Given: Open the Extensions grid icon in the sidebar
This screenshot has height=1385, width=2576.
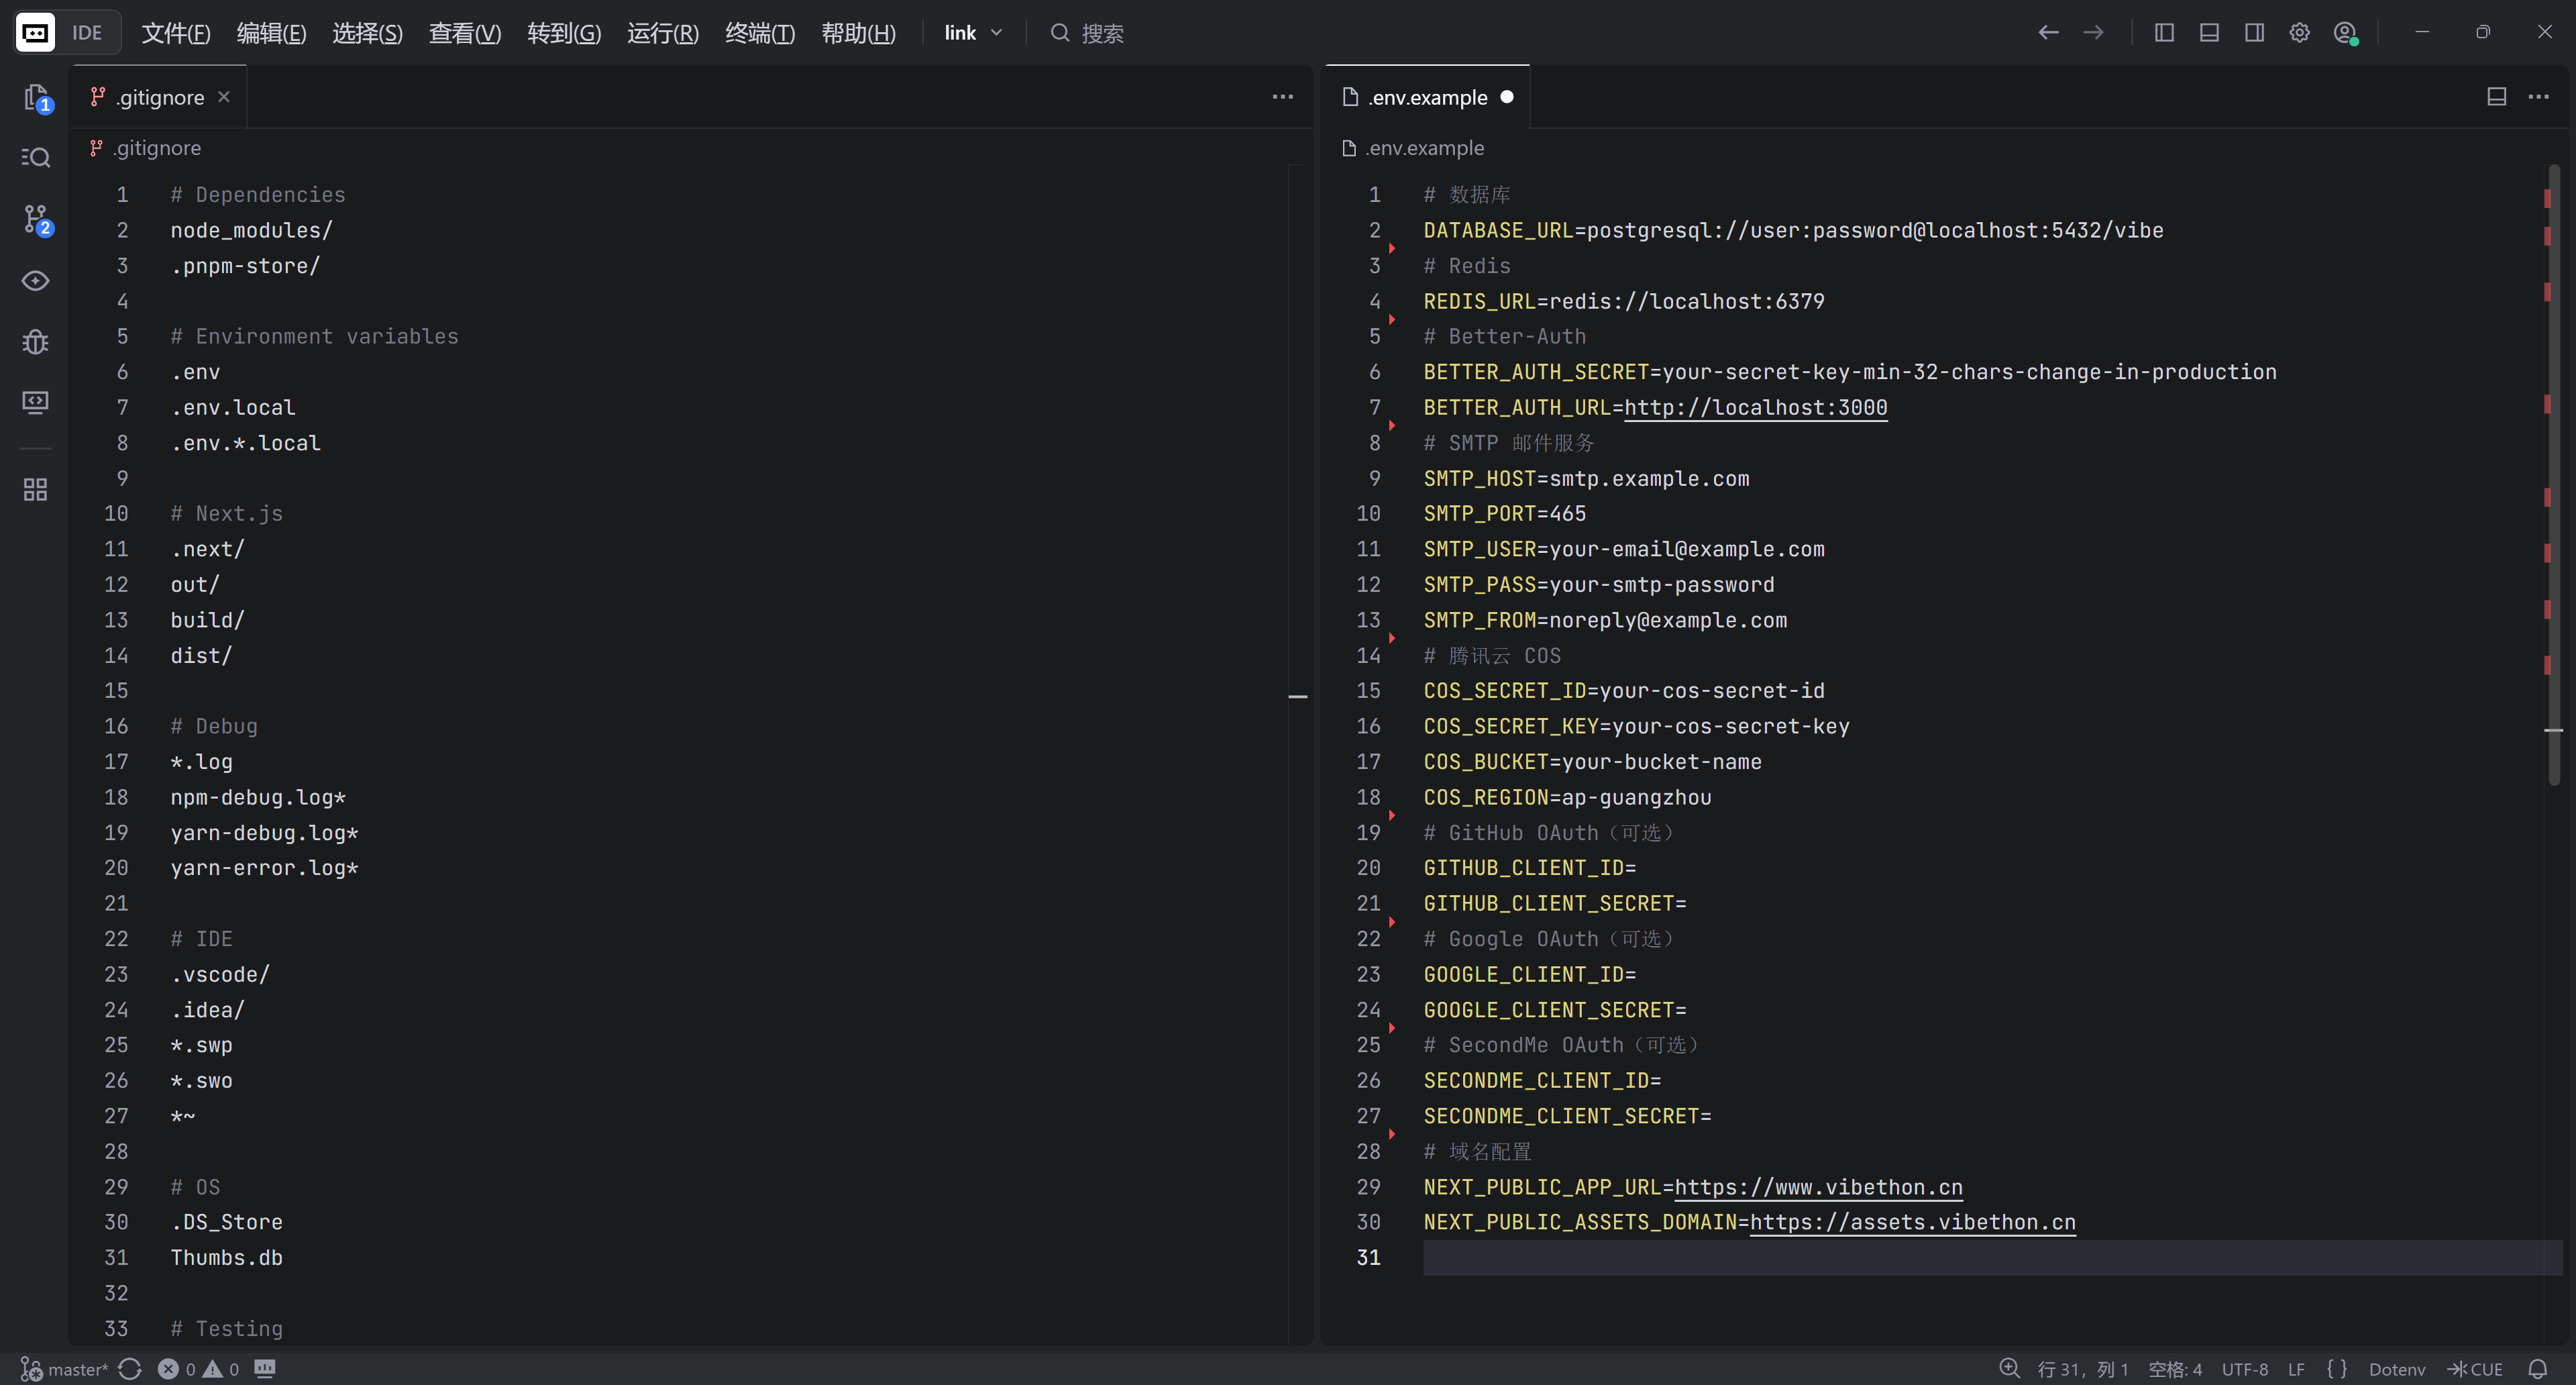Looking at the screenshot, I should tap(36, 489).
